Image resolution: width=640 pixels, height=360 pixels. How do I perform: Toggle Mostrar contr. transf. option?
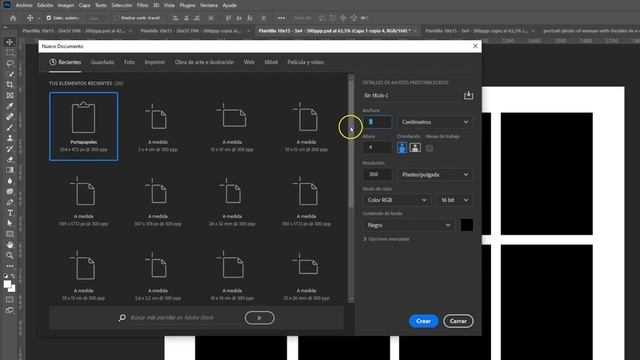(x=117, y=18)
